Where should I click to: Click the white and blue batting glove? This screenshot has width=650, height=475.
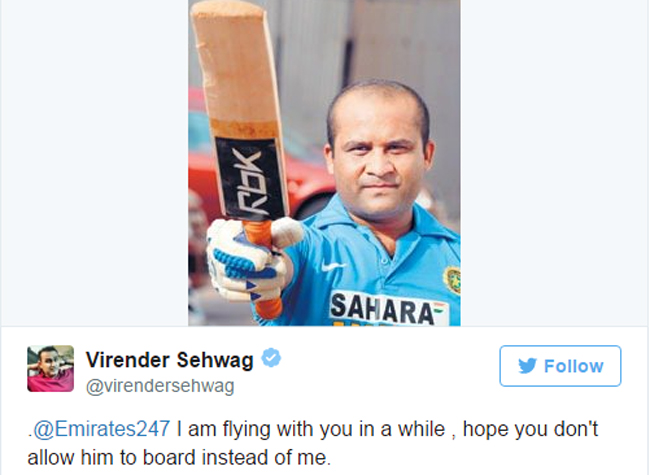pos(247,259)
